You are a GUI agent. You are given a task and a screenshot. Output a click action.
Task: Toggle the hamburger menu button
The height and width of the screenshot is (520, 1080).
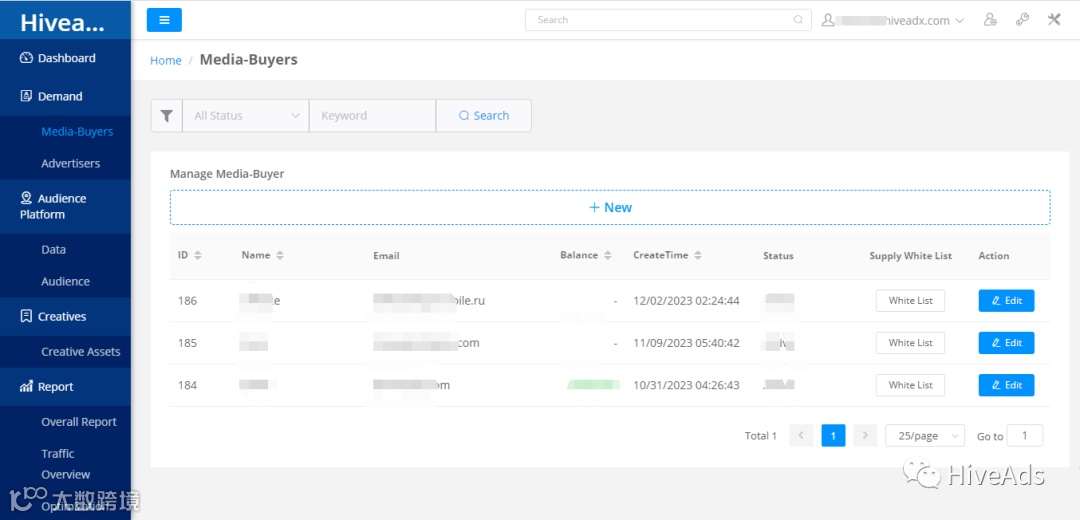[164, 20]
